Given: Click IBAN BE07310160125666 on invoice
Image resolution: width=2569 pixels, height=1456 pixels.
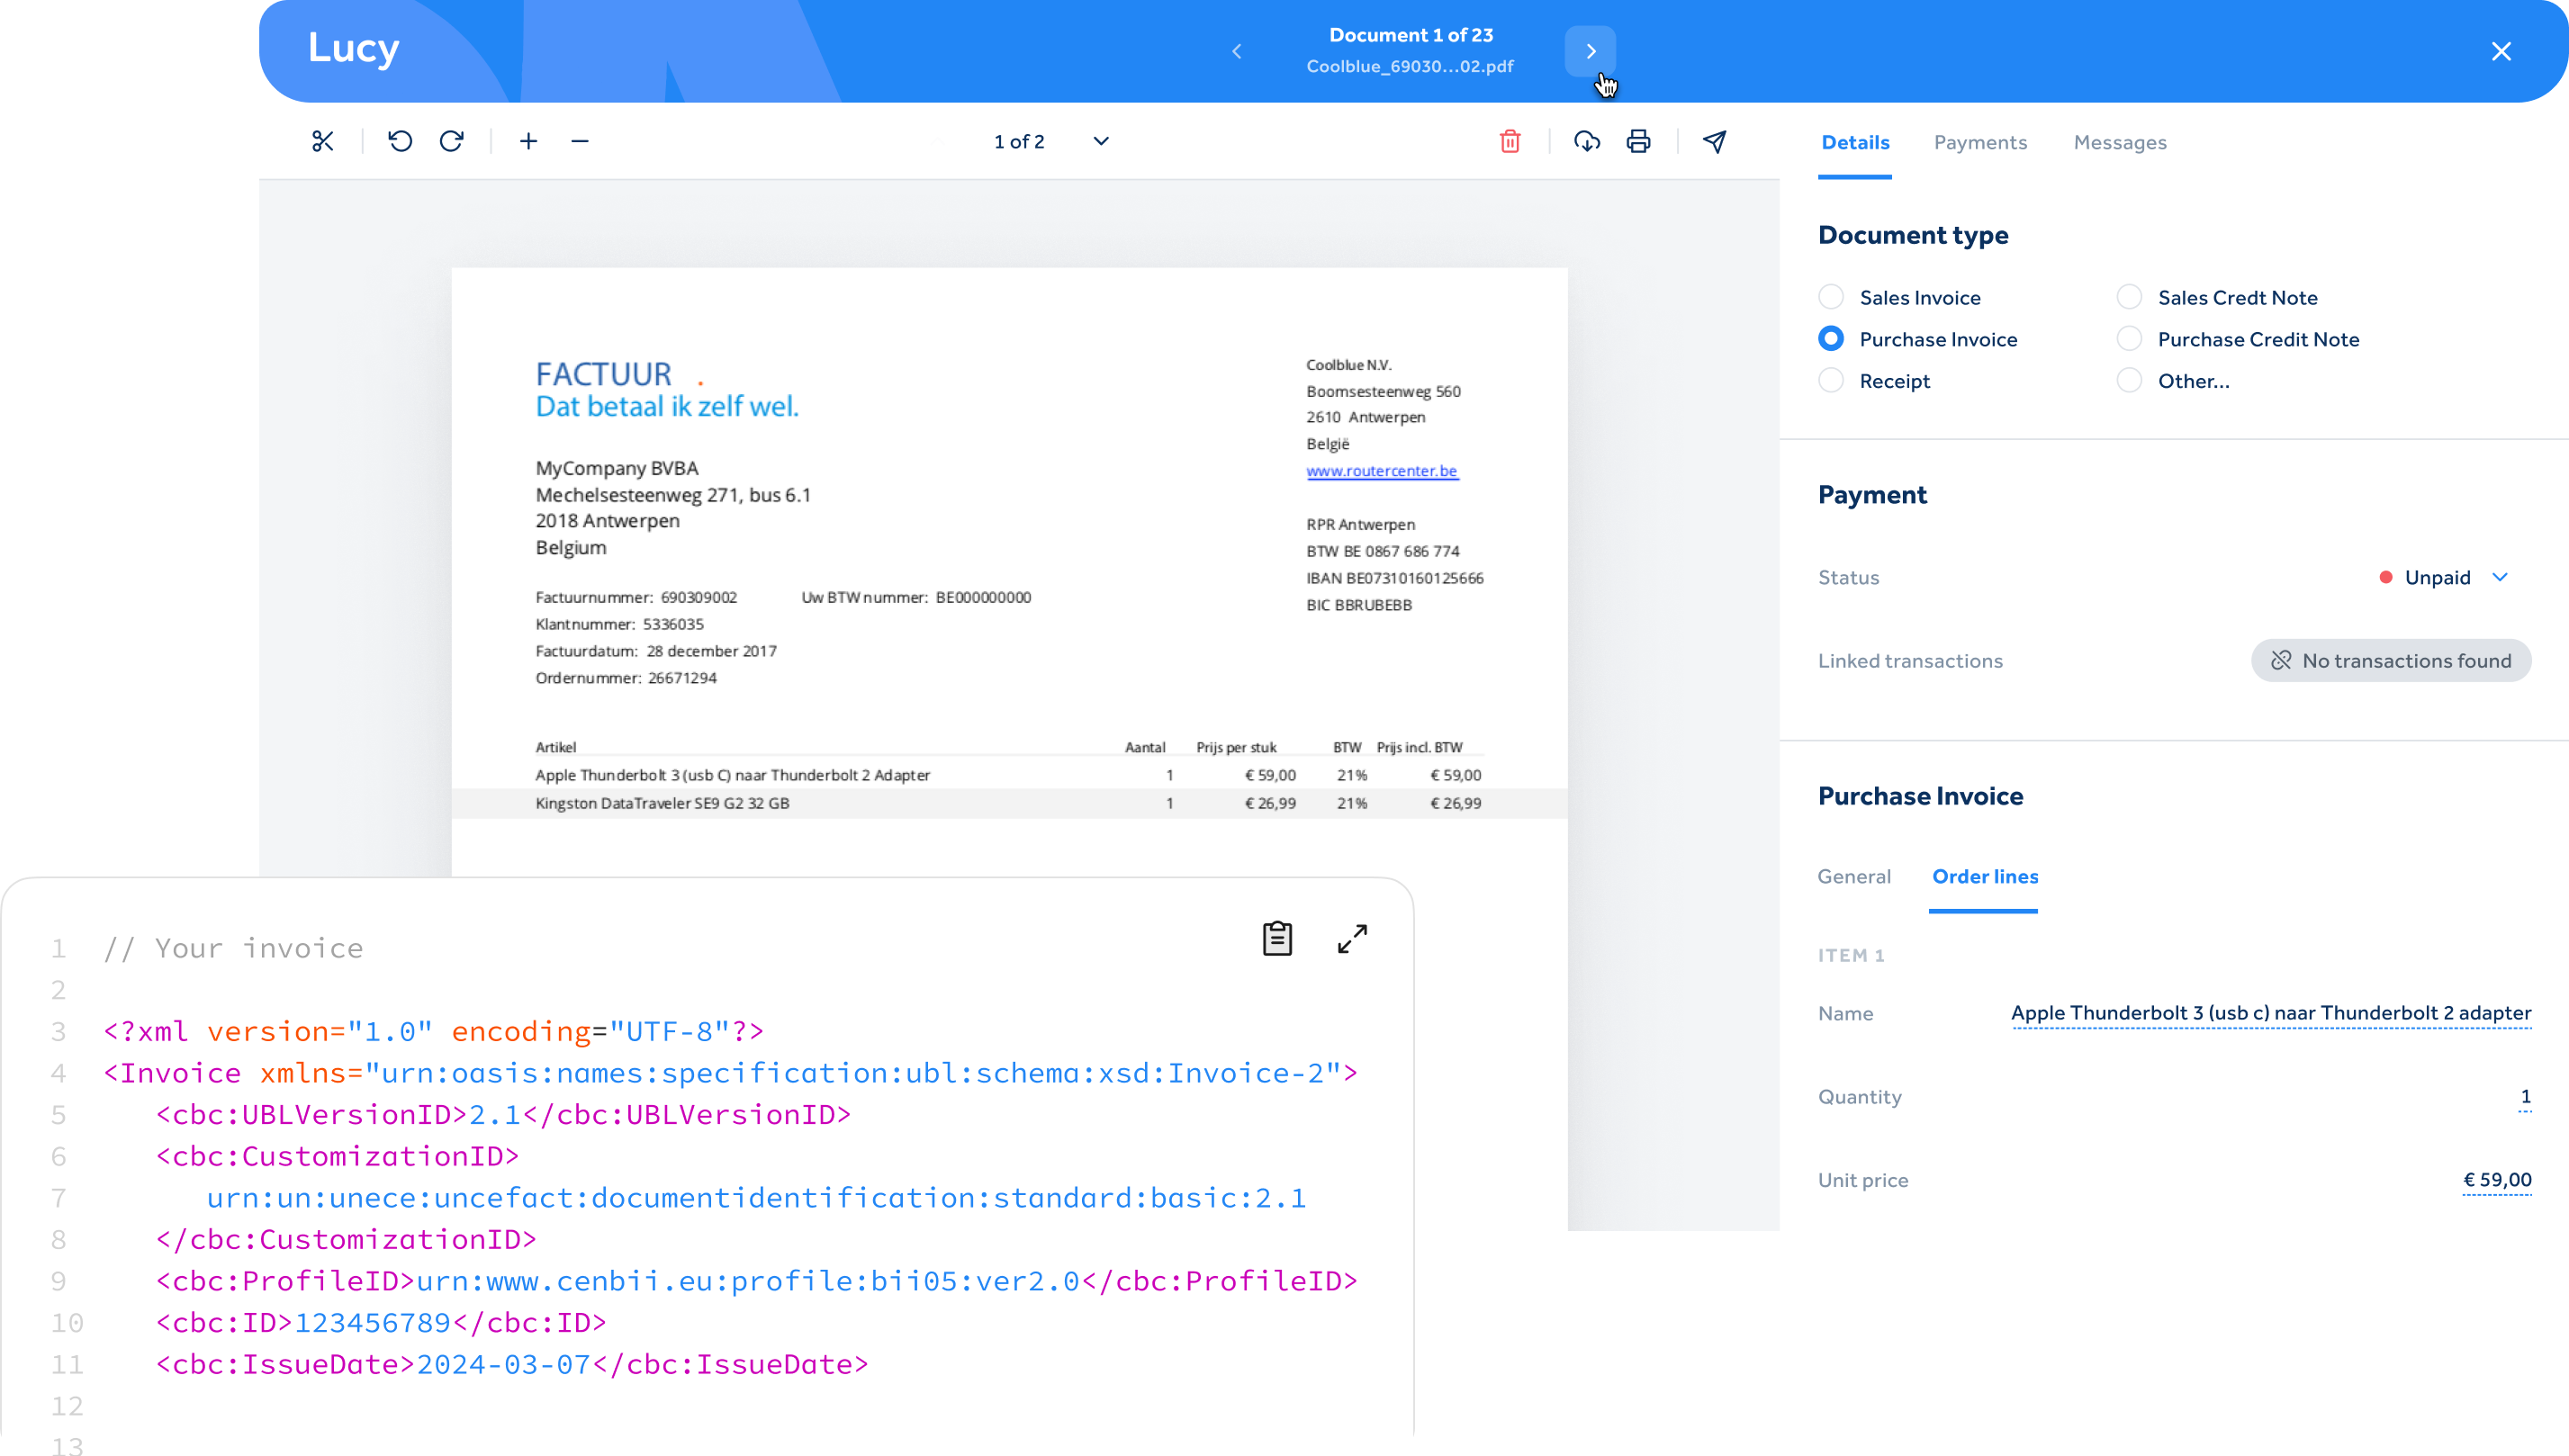Looking at the screenshot, I should point(1395,578).
